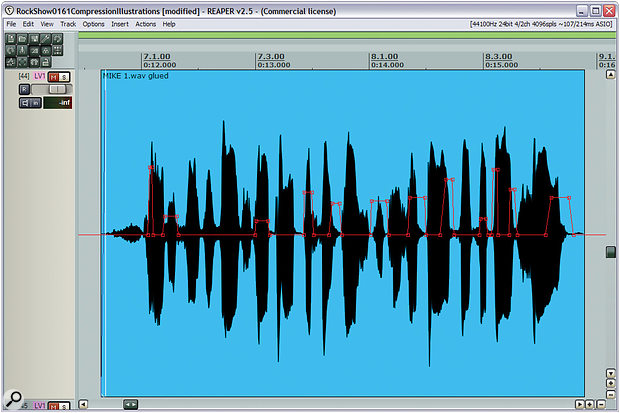Screen dimensions: 620x413
Task: Toggle the ripple editing toolbar icon
Action: (x=58, y=50)
